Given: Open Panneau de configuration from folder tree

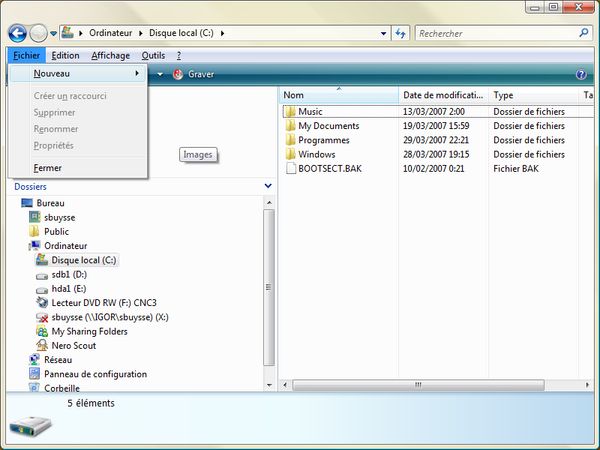Looking at the screenshot, I should click(95, 374).
